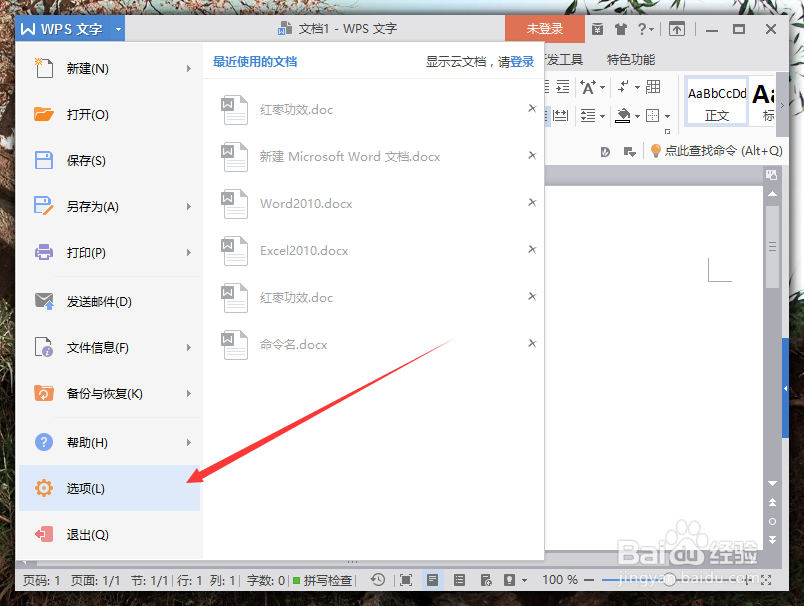Click the 页码: 1 status bar entry
The height and width of the screenshot is (606, 804).
click(x=42, y=580)
